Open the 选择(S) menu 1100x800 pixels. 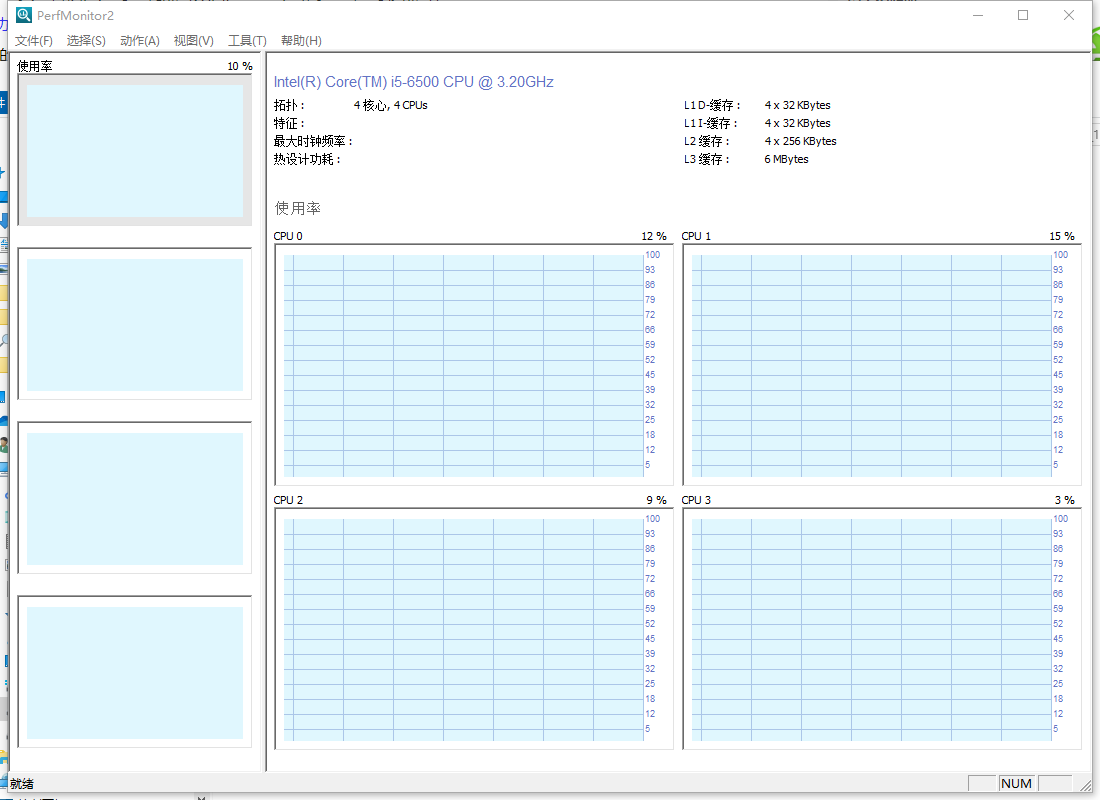(86, 41)
